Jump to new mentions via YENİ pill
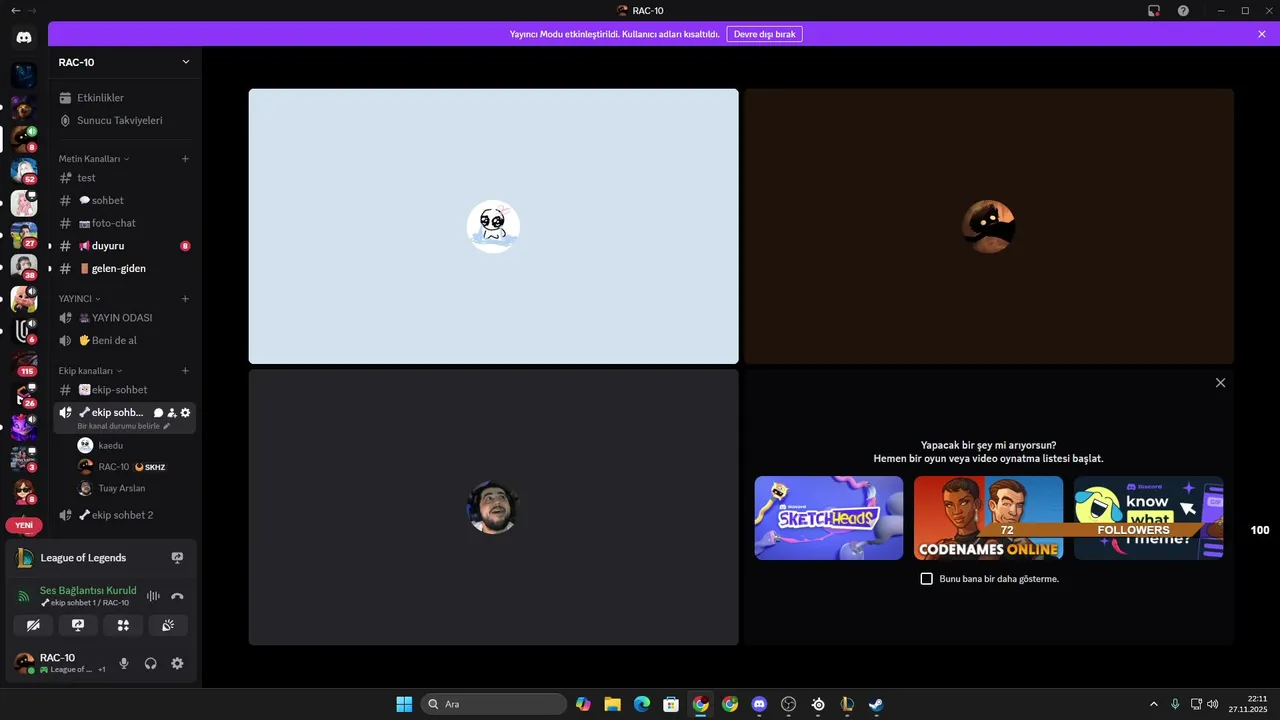The image size is (1280, 720). coord(24,525)
